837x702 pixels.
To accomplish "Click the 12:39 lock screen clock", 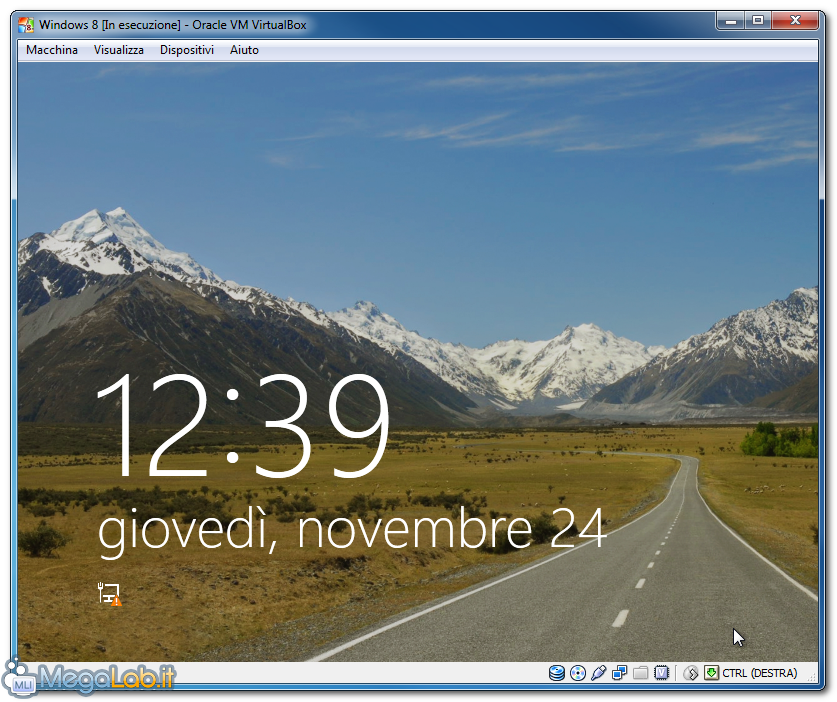I will pyautogui.click(x=242, y=425).
